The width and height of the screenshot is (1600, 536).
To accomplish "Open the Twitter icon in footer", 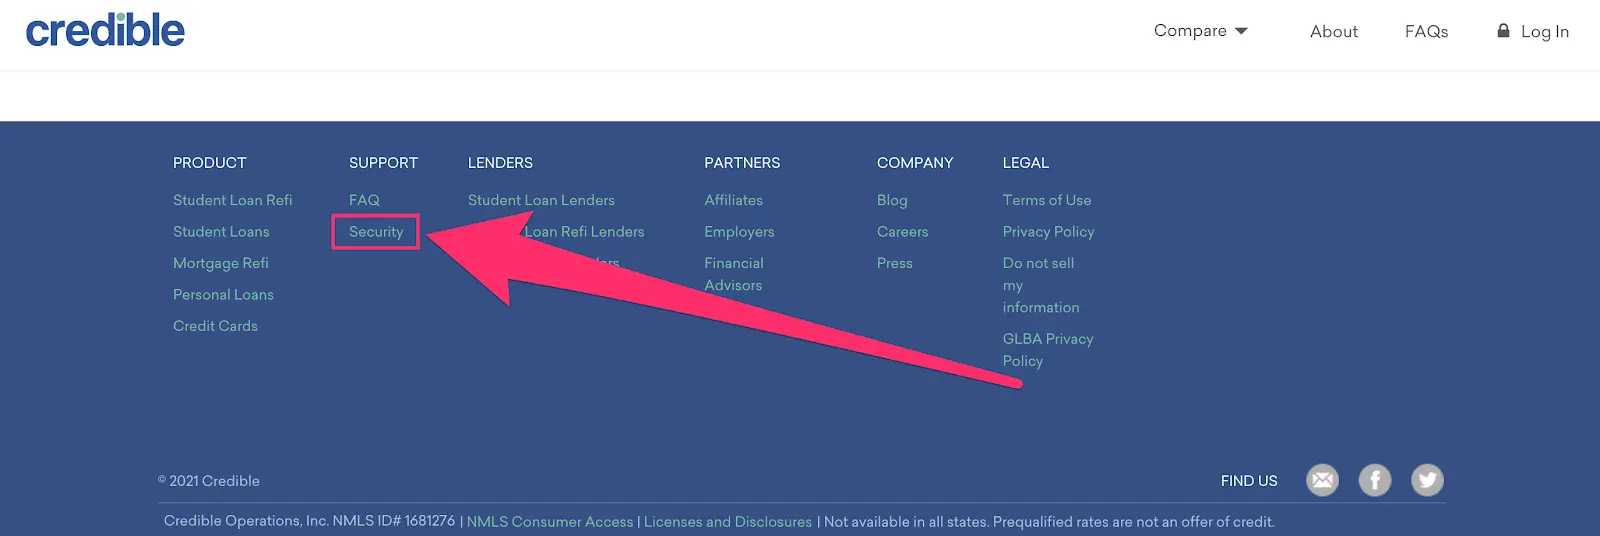I will (x=1427, y=480).
